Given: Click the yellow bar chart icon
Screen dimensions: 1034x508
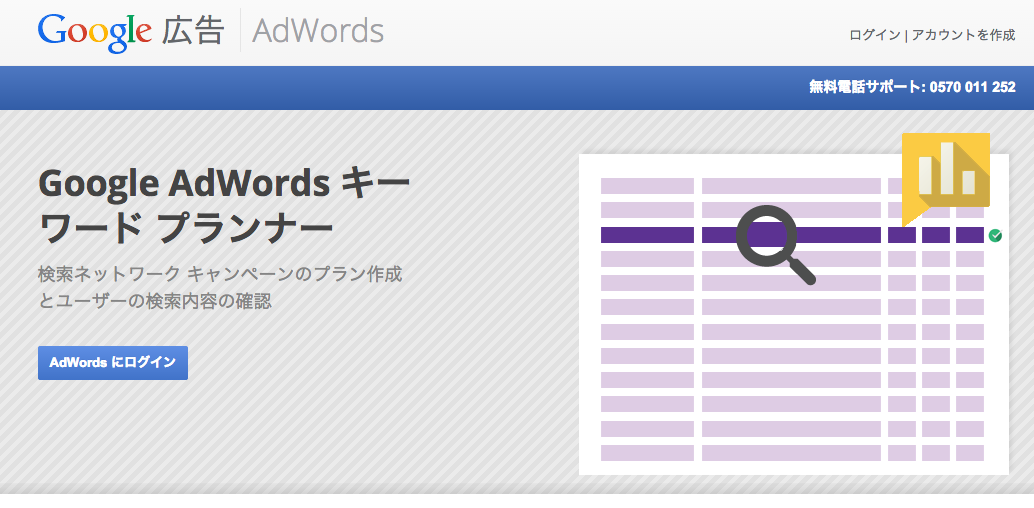Looking at the screenshot, I should [946, 179].
